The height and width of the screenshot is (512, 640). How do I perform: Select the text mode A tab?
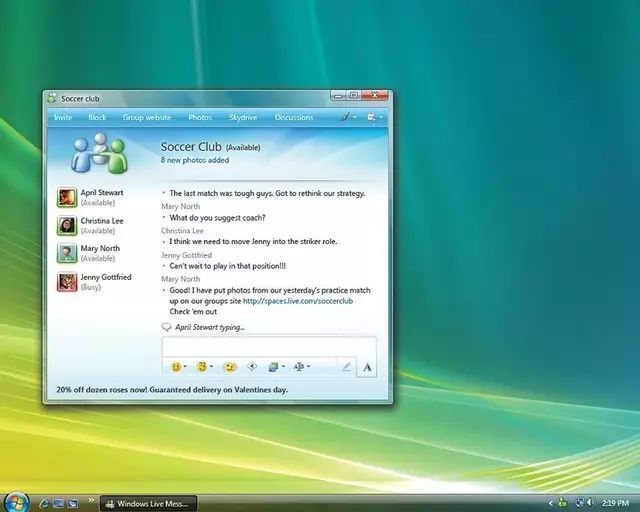(367, 367)
